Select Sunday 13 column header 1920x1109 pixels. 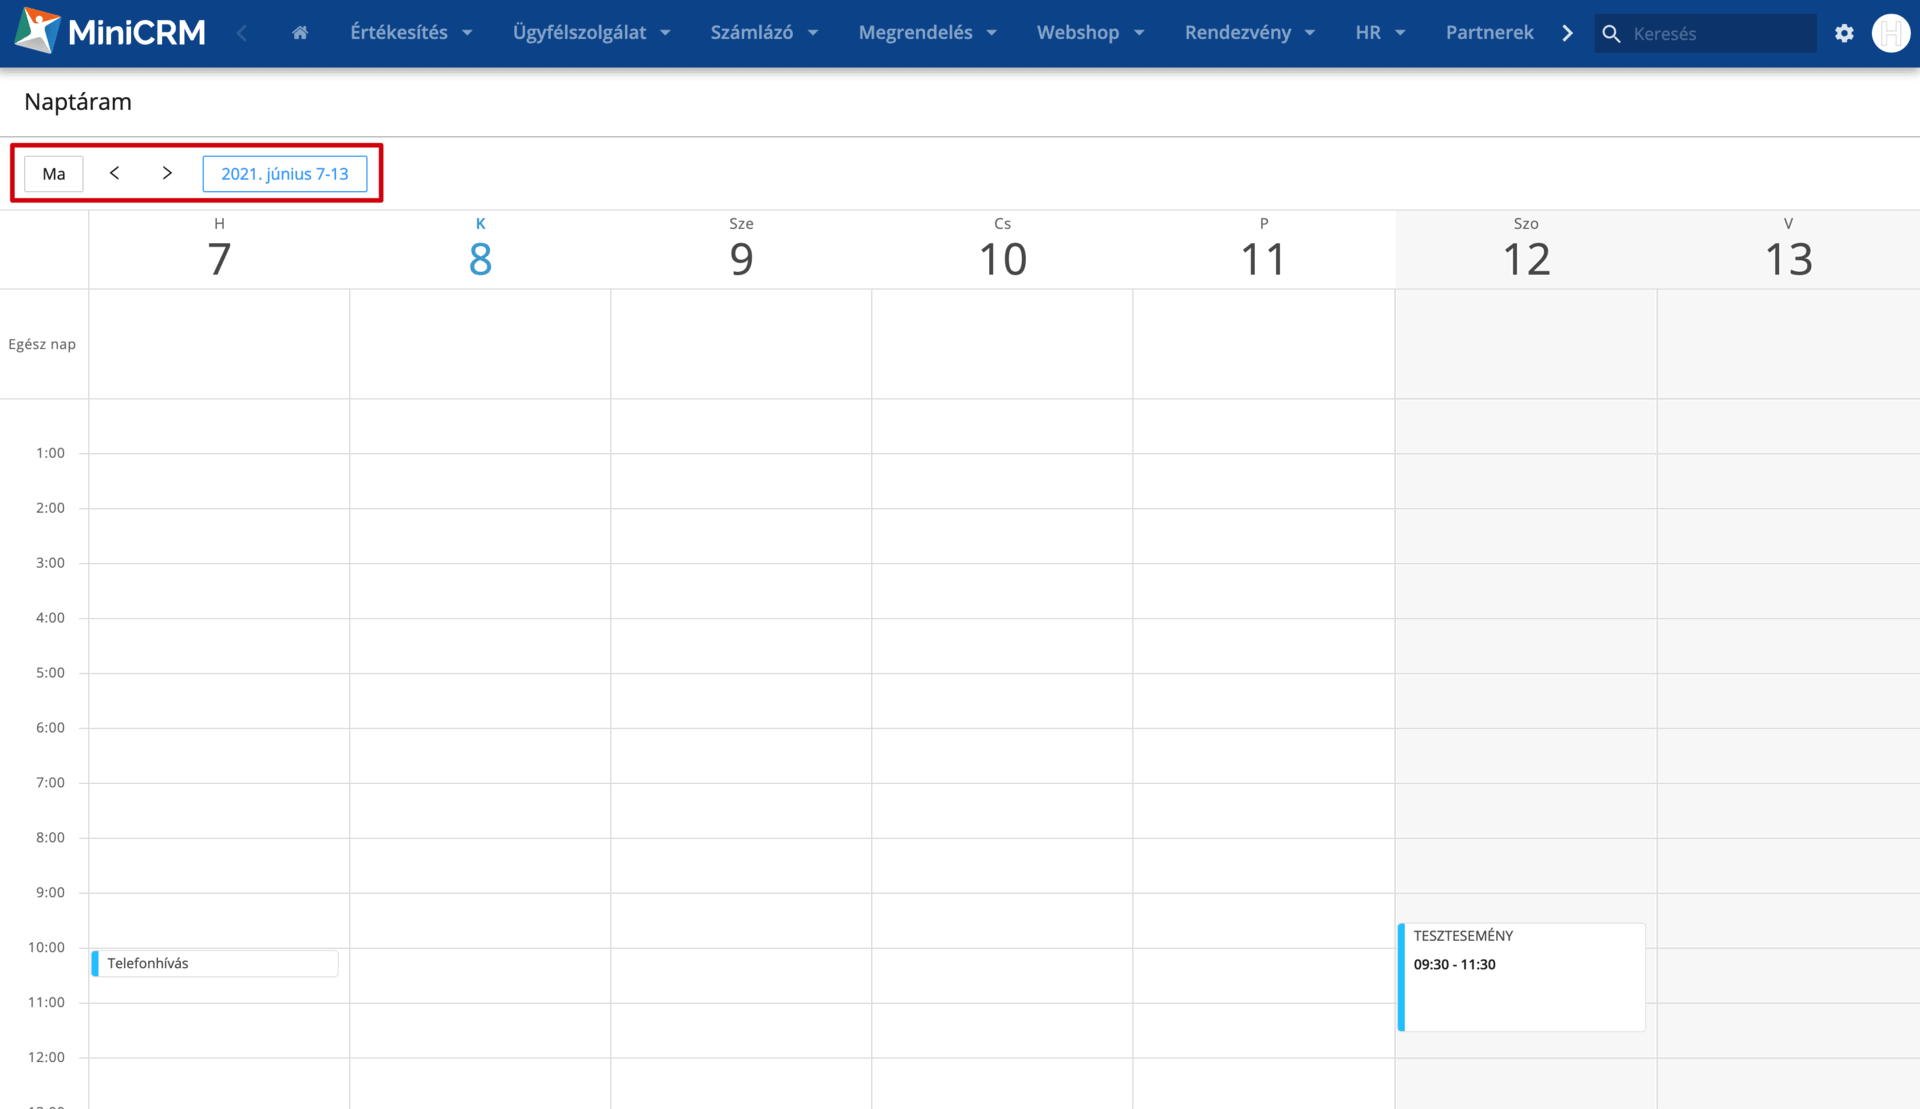coord(1788,250)
